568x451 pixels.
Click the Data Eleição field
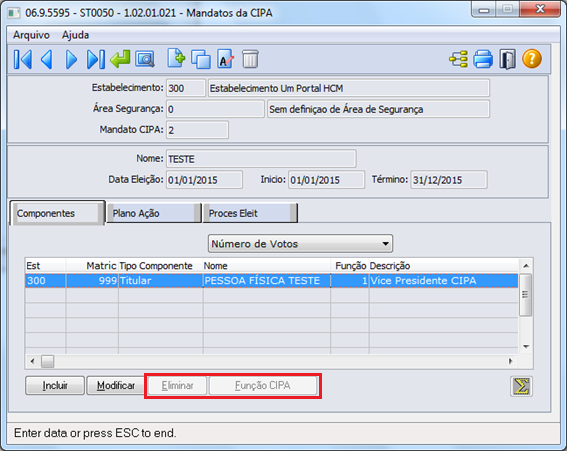click(204, 180)
